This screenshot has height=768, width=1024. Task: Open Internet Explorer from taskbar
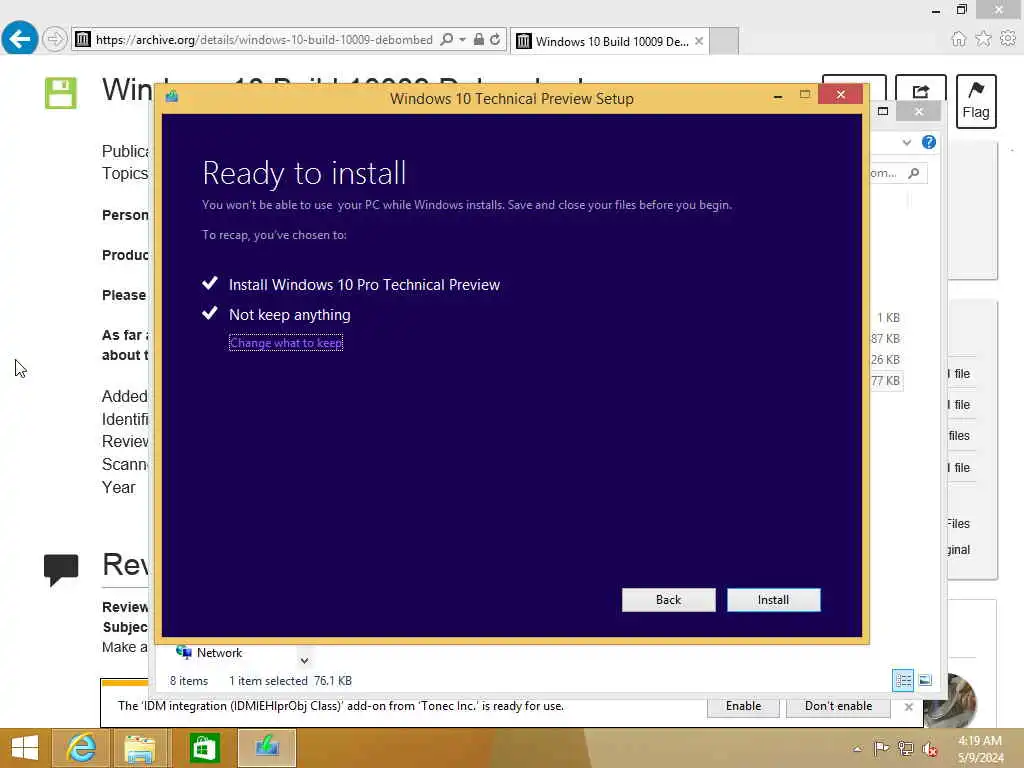(80, 748)
